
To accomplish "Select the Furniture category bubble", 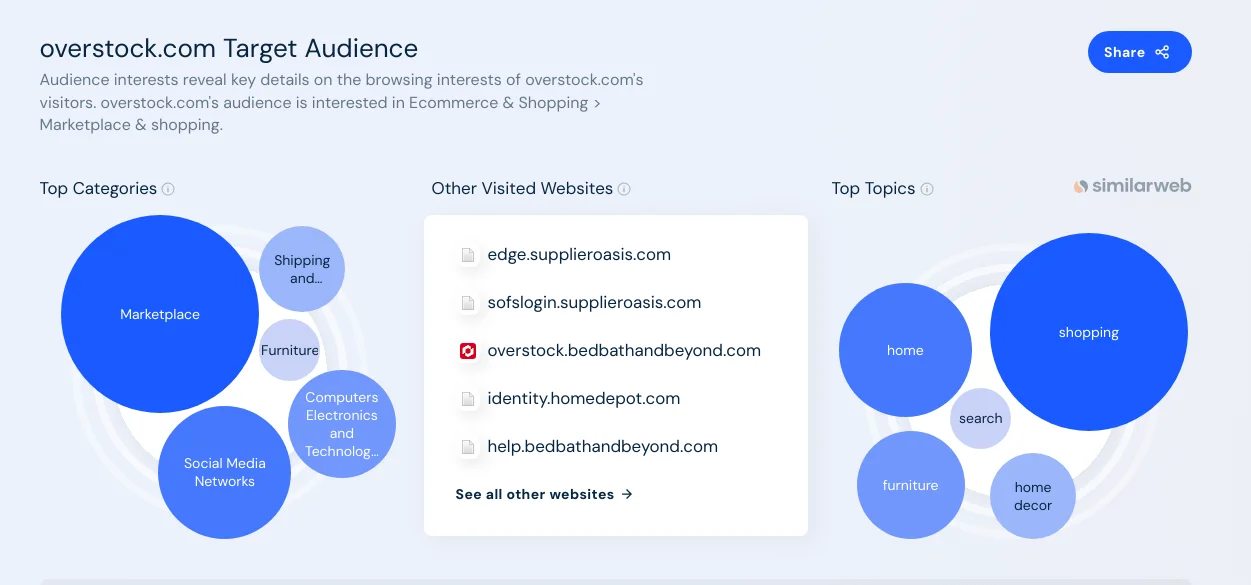I will [290, 350].
